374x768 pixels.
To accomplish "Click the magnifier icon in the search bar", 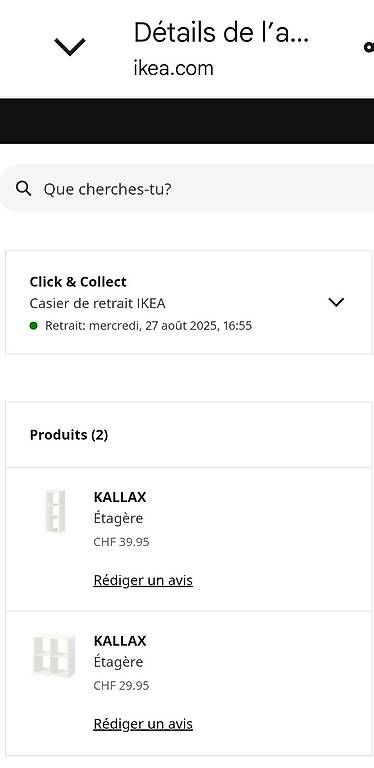I will click(x=23, y=189).
